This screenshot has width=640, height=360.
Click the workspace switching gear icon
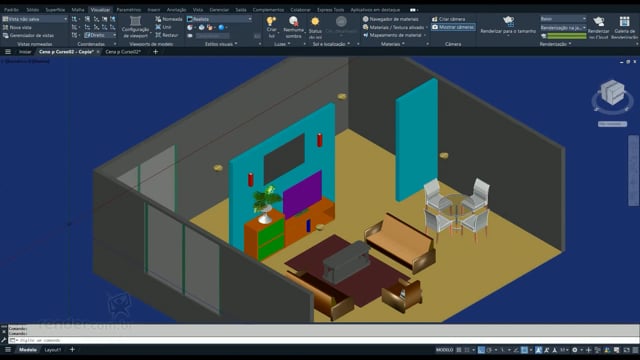pos(575,350)
